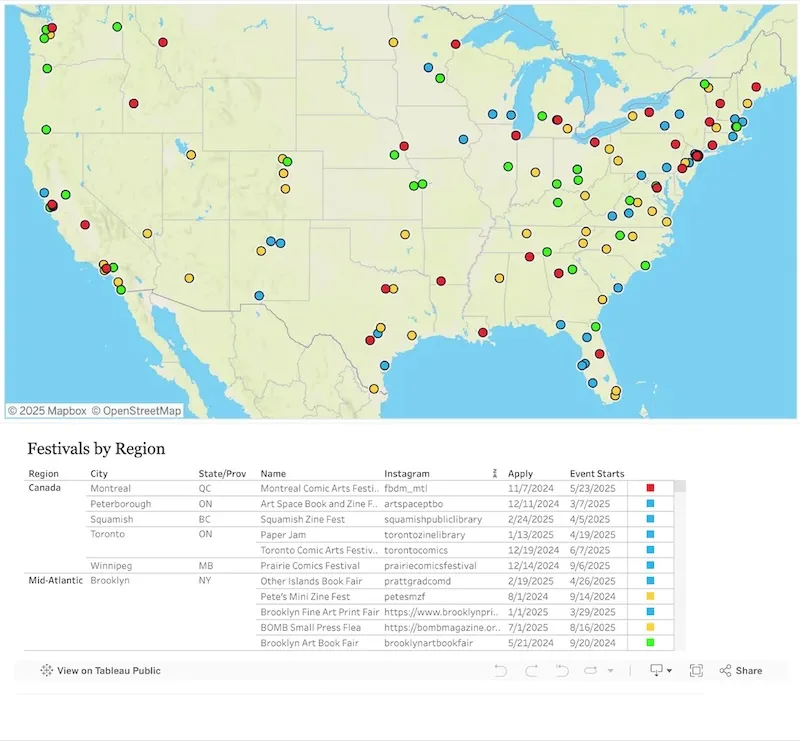Open the Download dropdown in the toolbar

pos(661,671)
